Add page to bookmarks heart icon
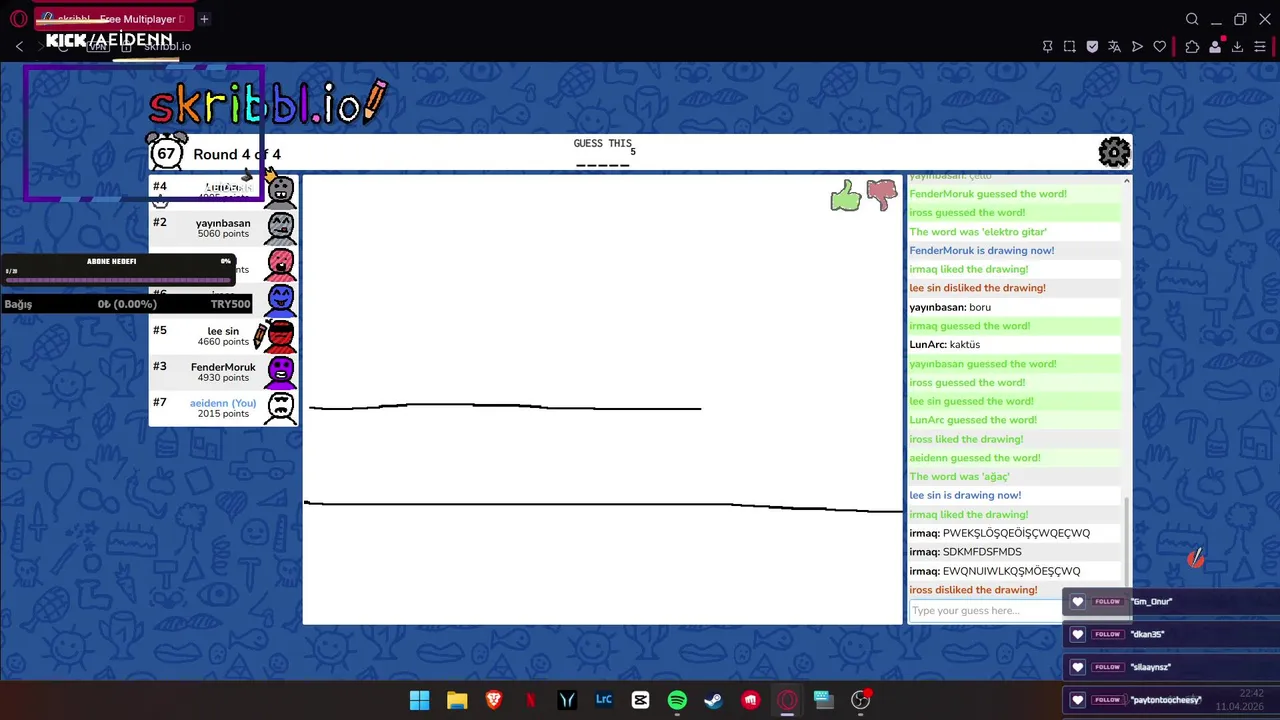Screen dimensions: 1280x720 (1160, 46)
